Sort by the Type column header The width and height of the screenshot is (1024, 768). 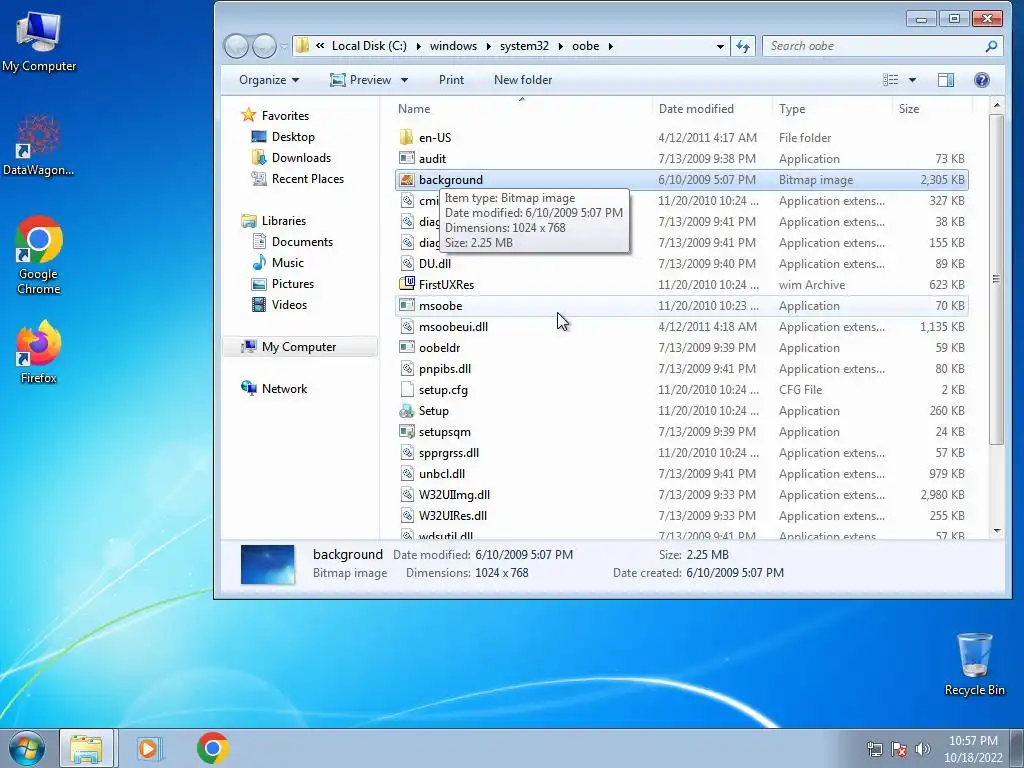pyautogui.click(x=831, y=109)
